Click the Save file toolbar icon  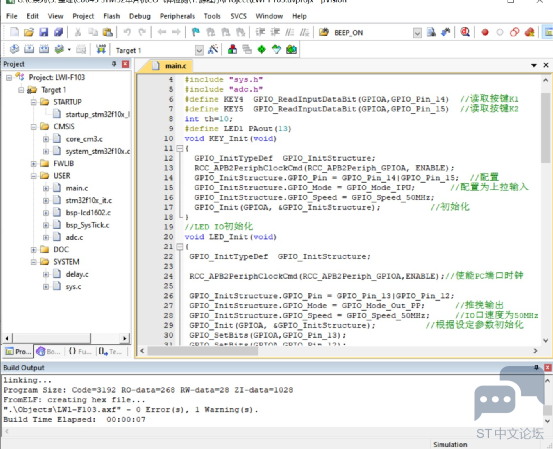coord(43,32)
